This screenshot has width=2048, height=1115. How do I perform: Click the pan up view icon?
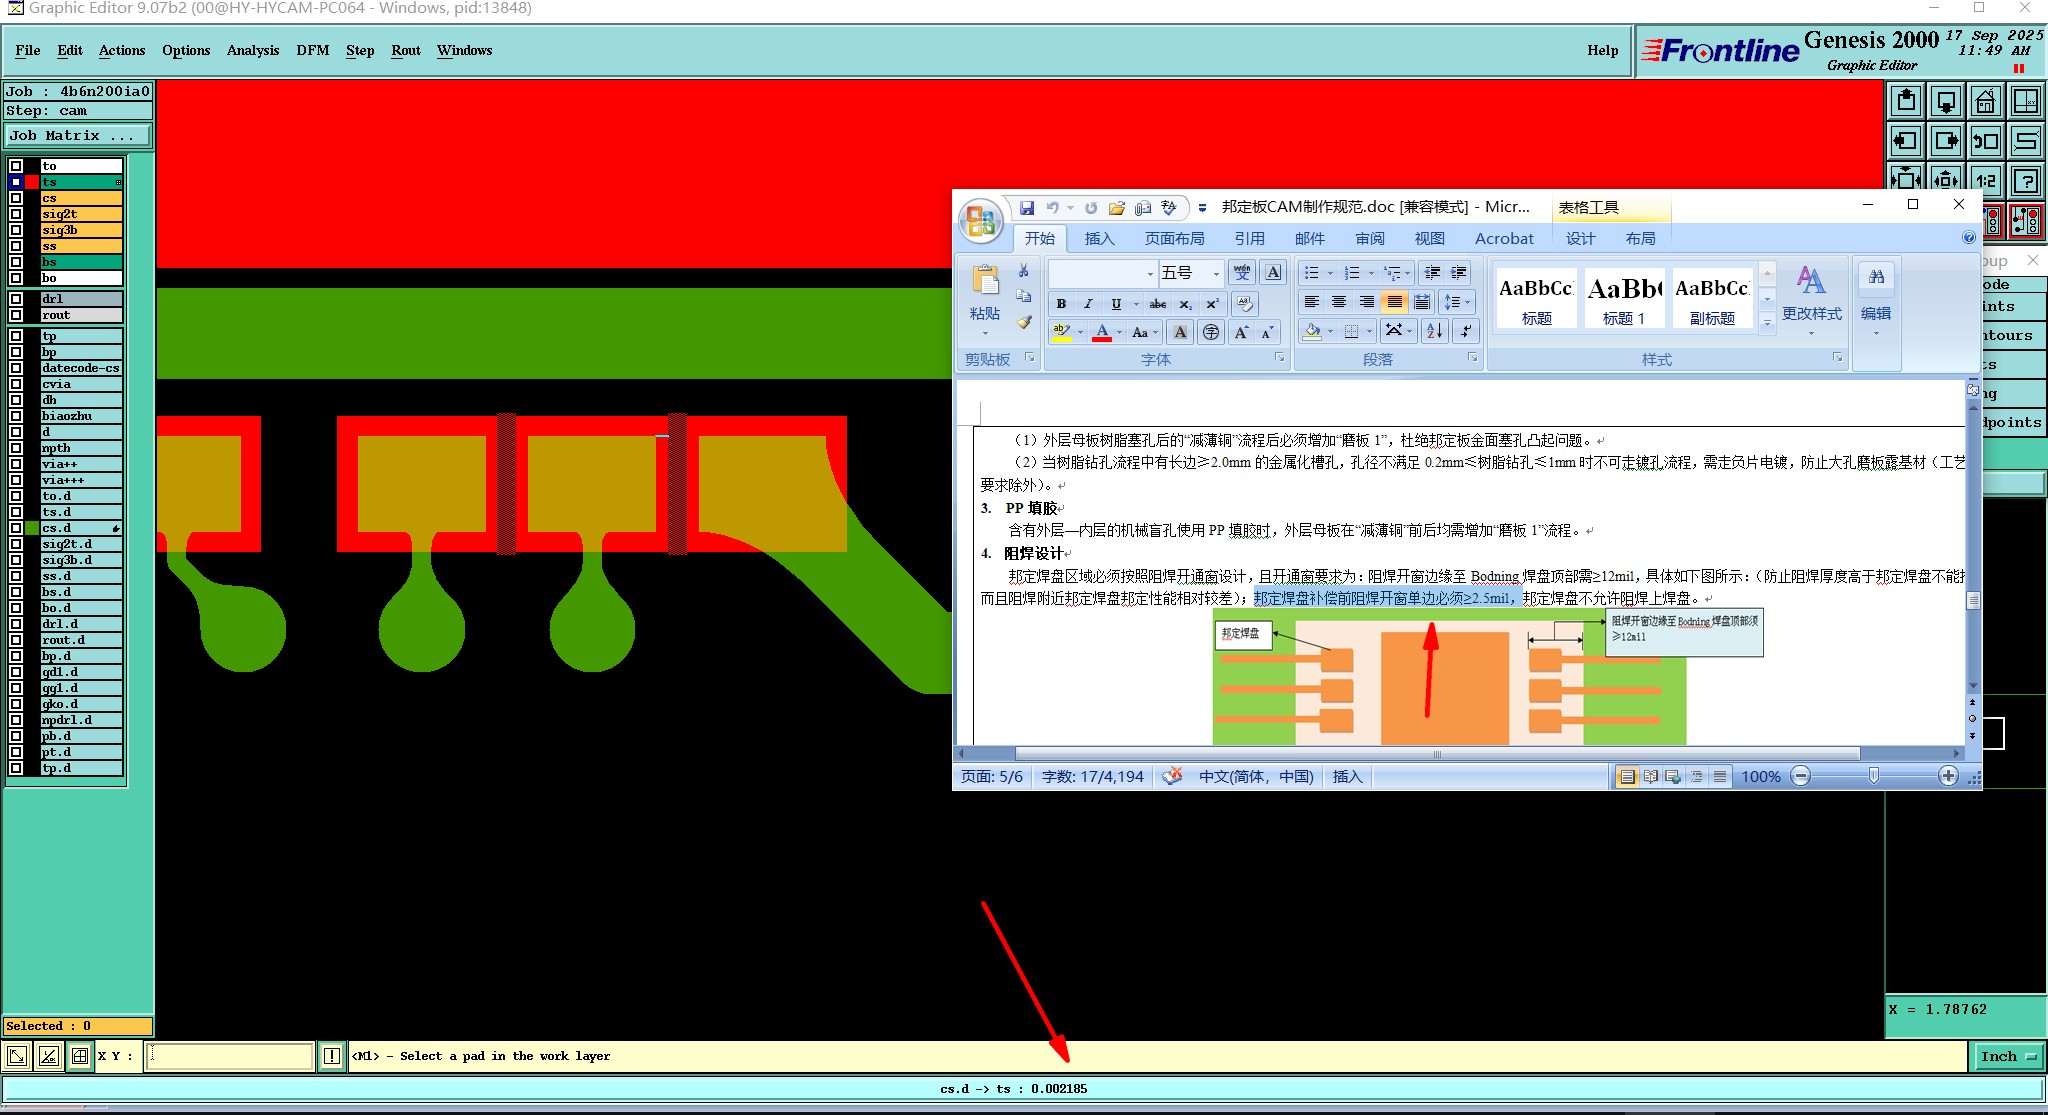tap(1907, 101)
